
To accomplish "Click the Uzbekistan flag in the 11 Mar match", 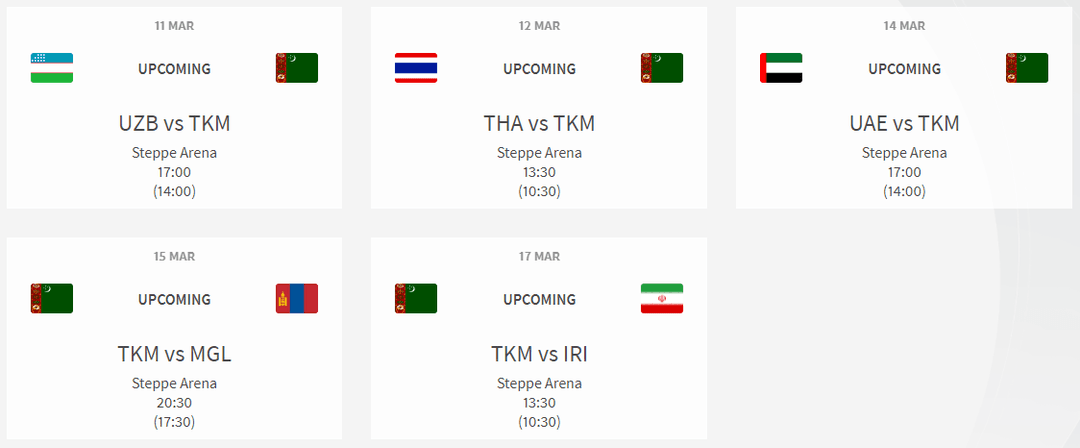I will point(52,68).
